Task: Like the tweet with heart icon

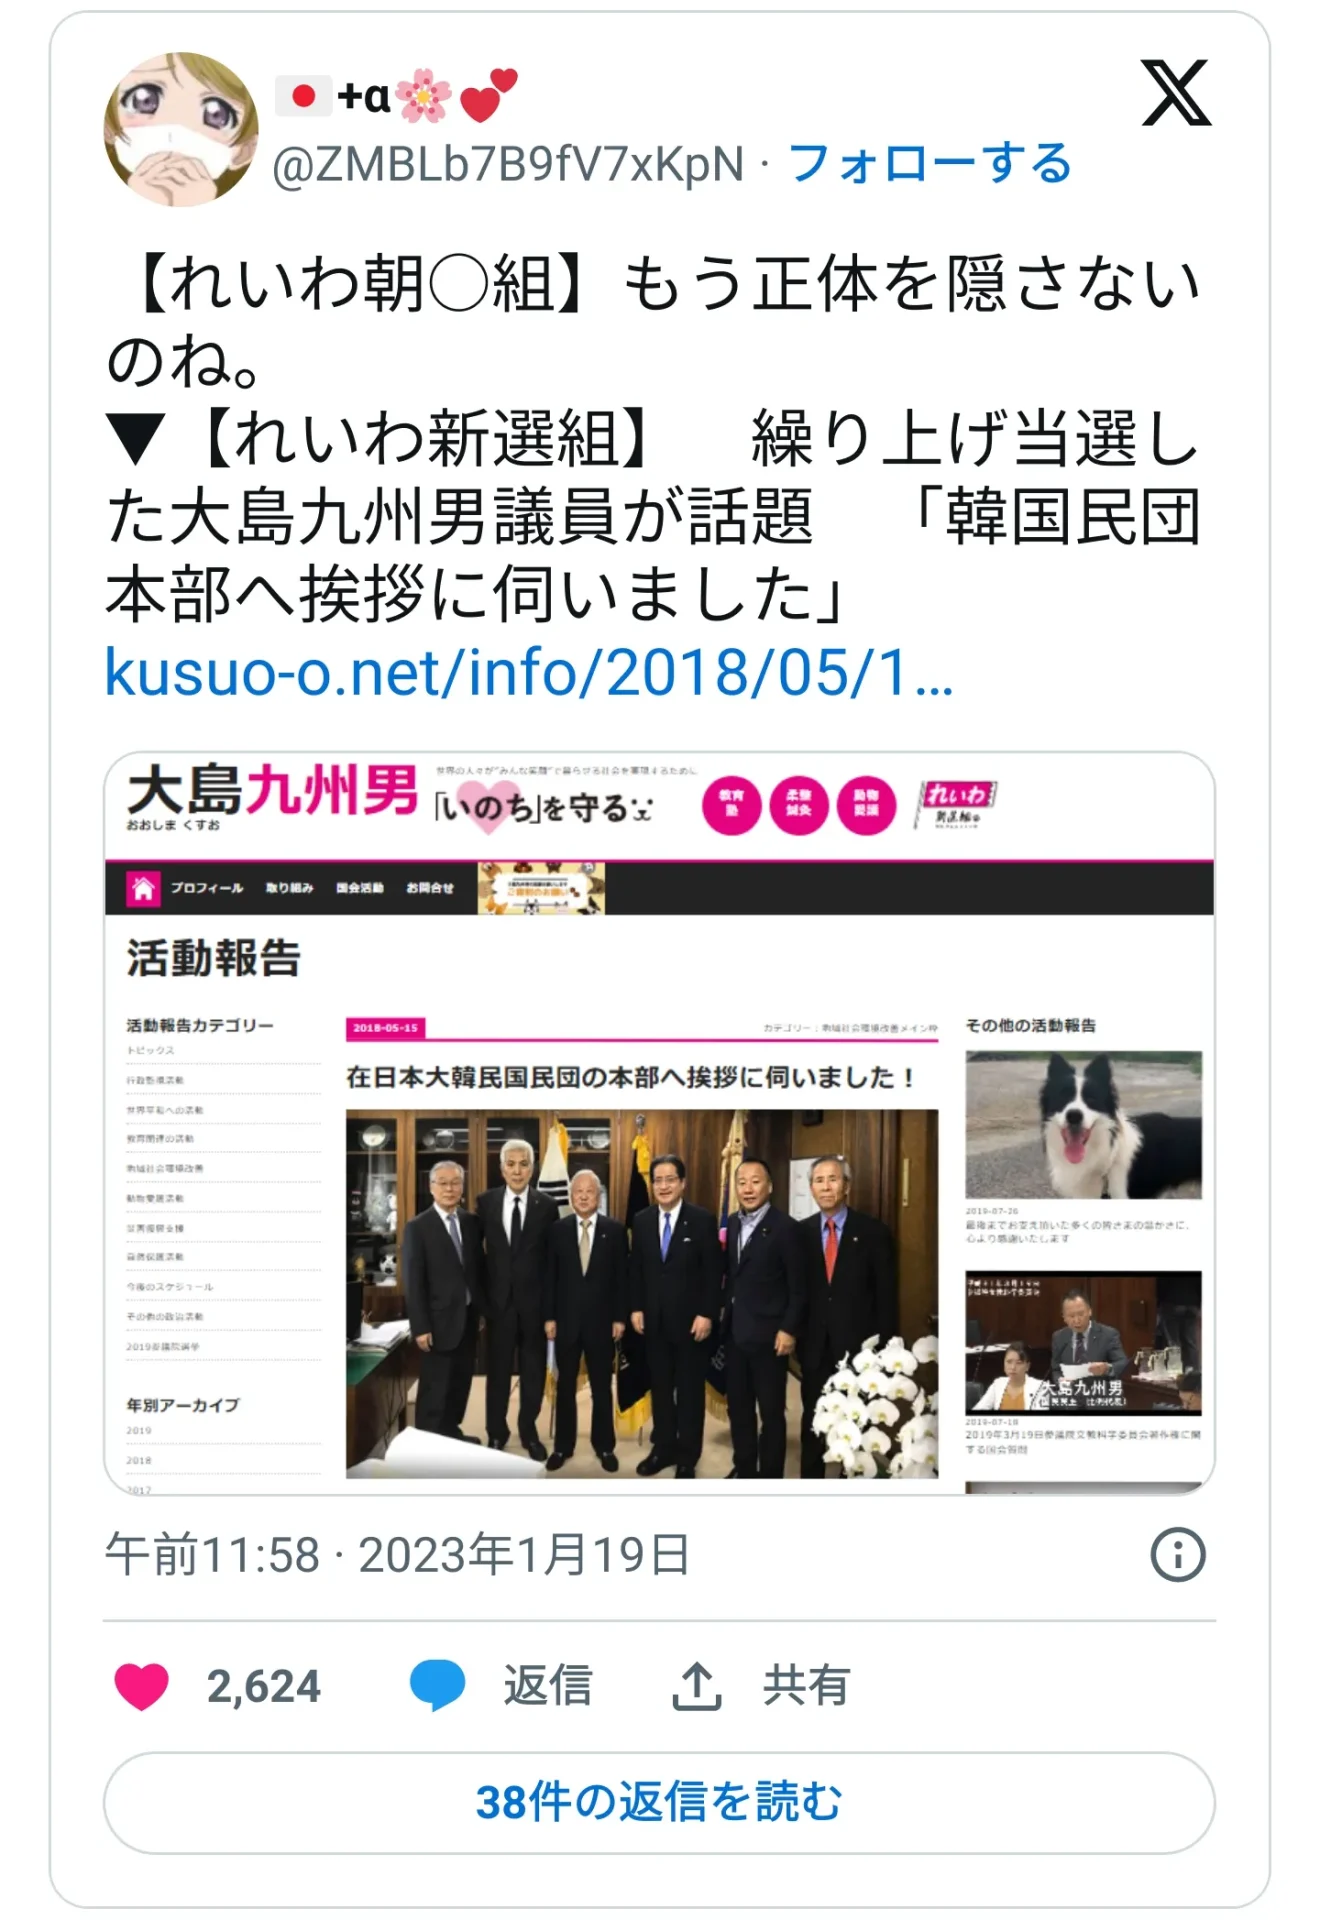Action: click(142, 1686)
